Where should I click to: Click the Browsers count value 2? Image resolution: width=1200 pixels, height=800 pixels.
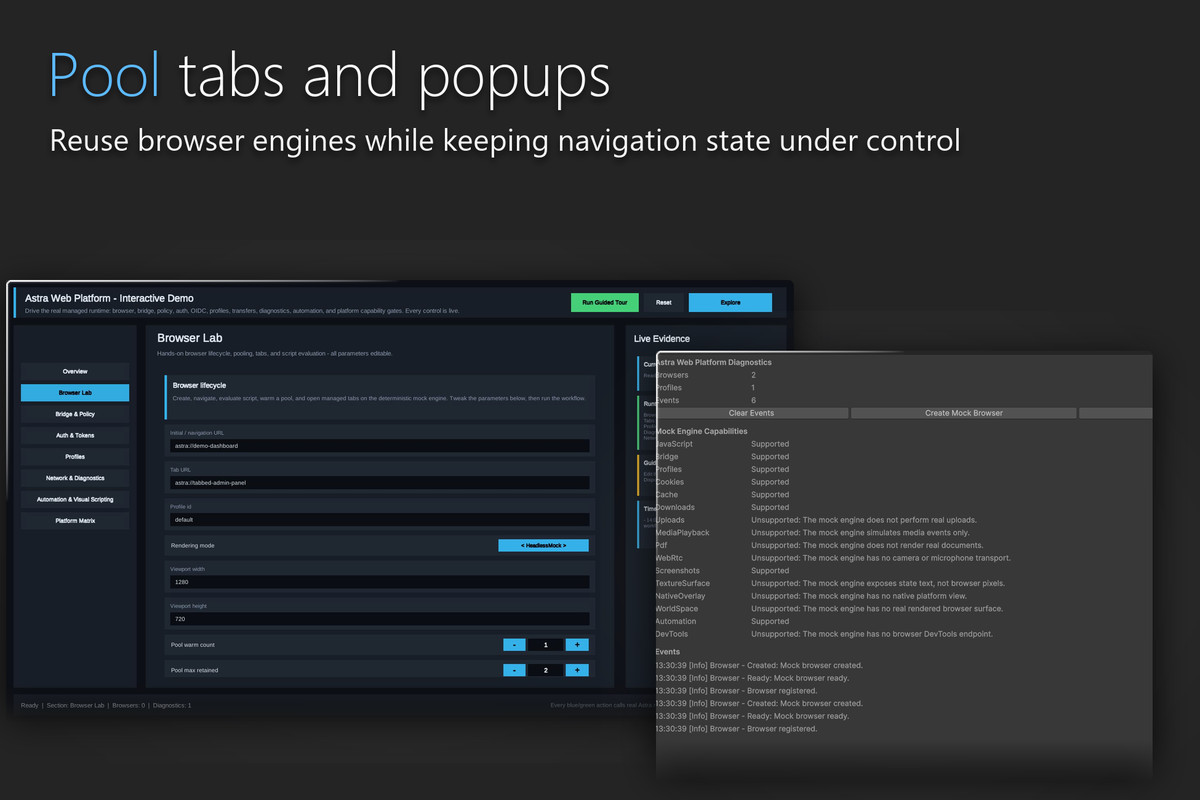tap(754, 375)
